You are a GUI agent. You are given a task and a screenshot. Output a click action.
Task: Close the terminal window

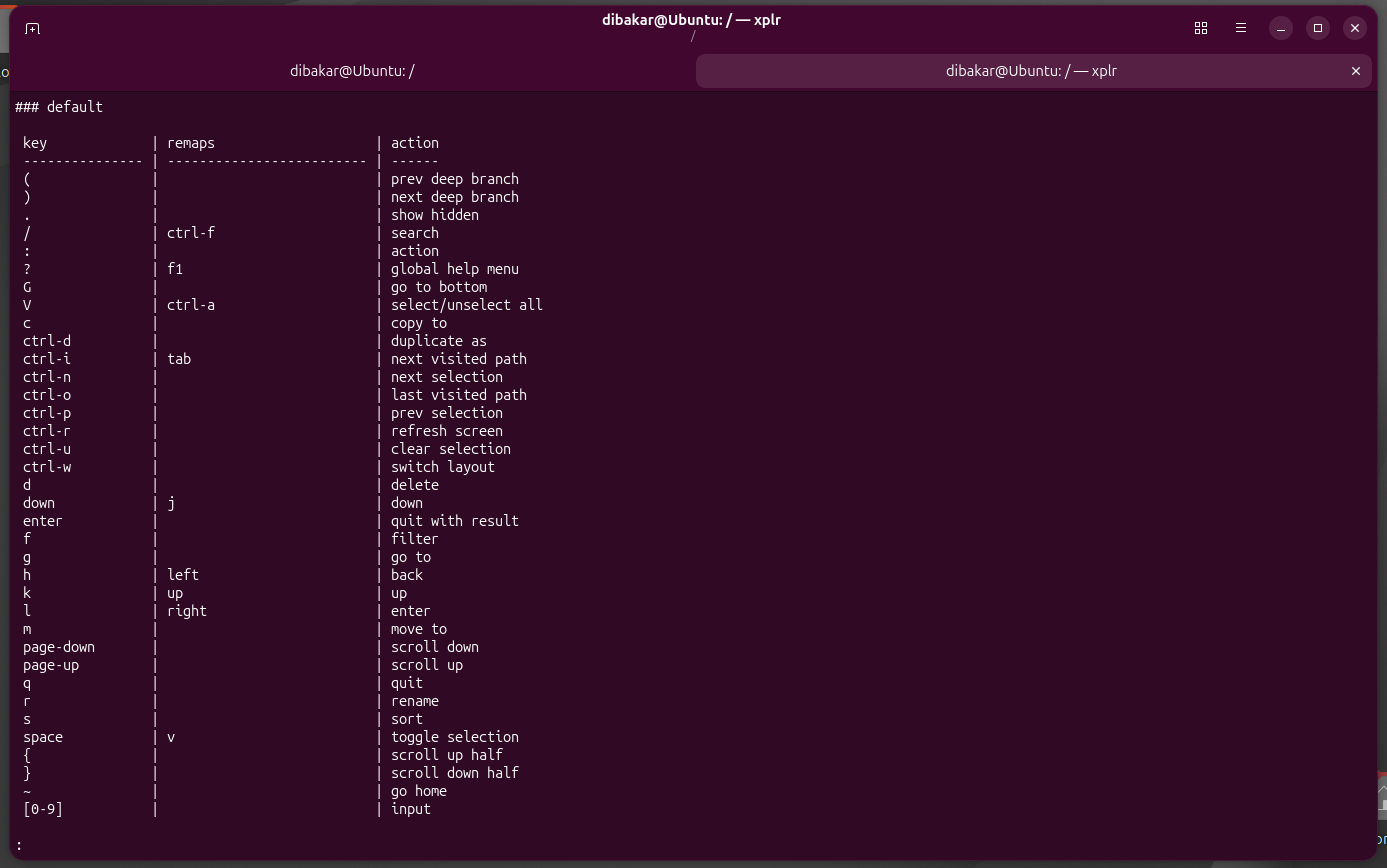coord(1355,28)
